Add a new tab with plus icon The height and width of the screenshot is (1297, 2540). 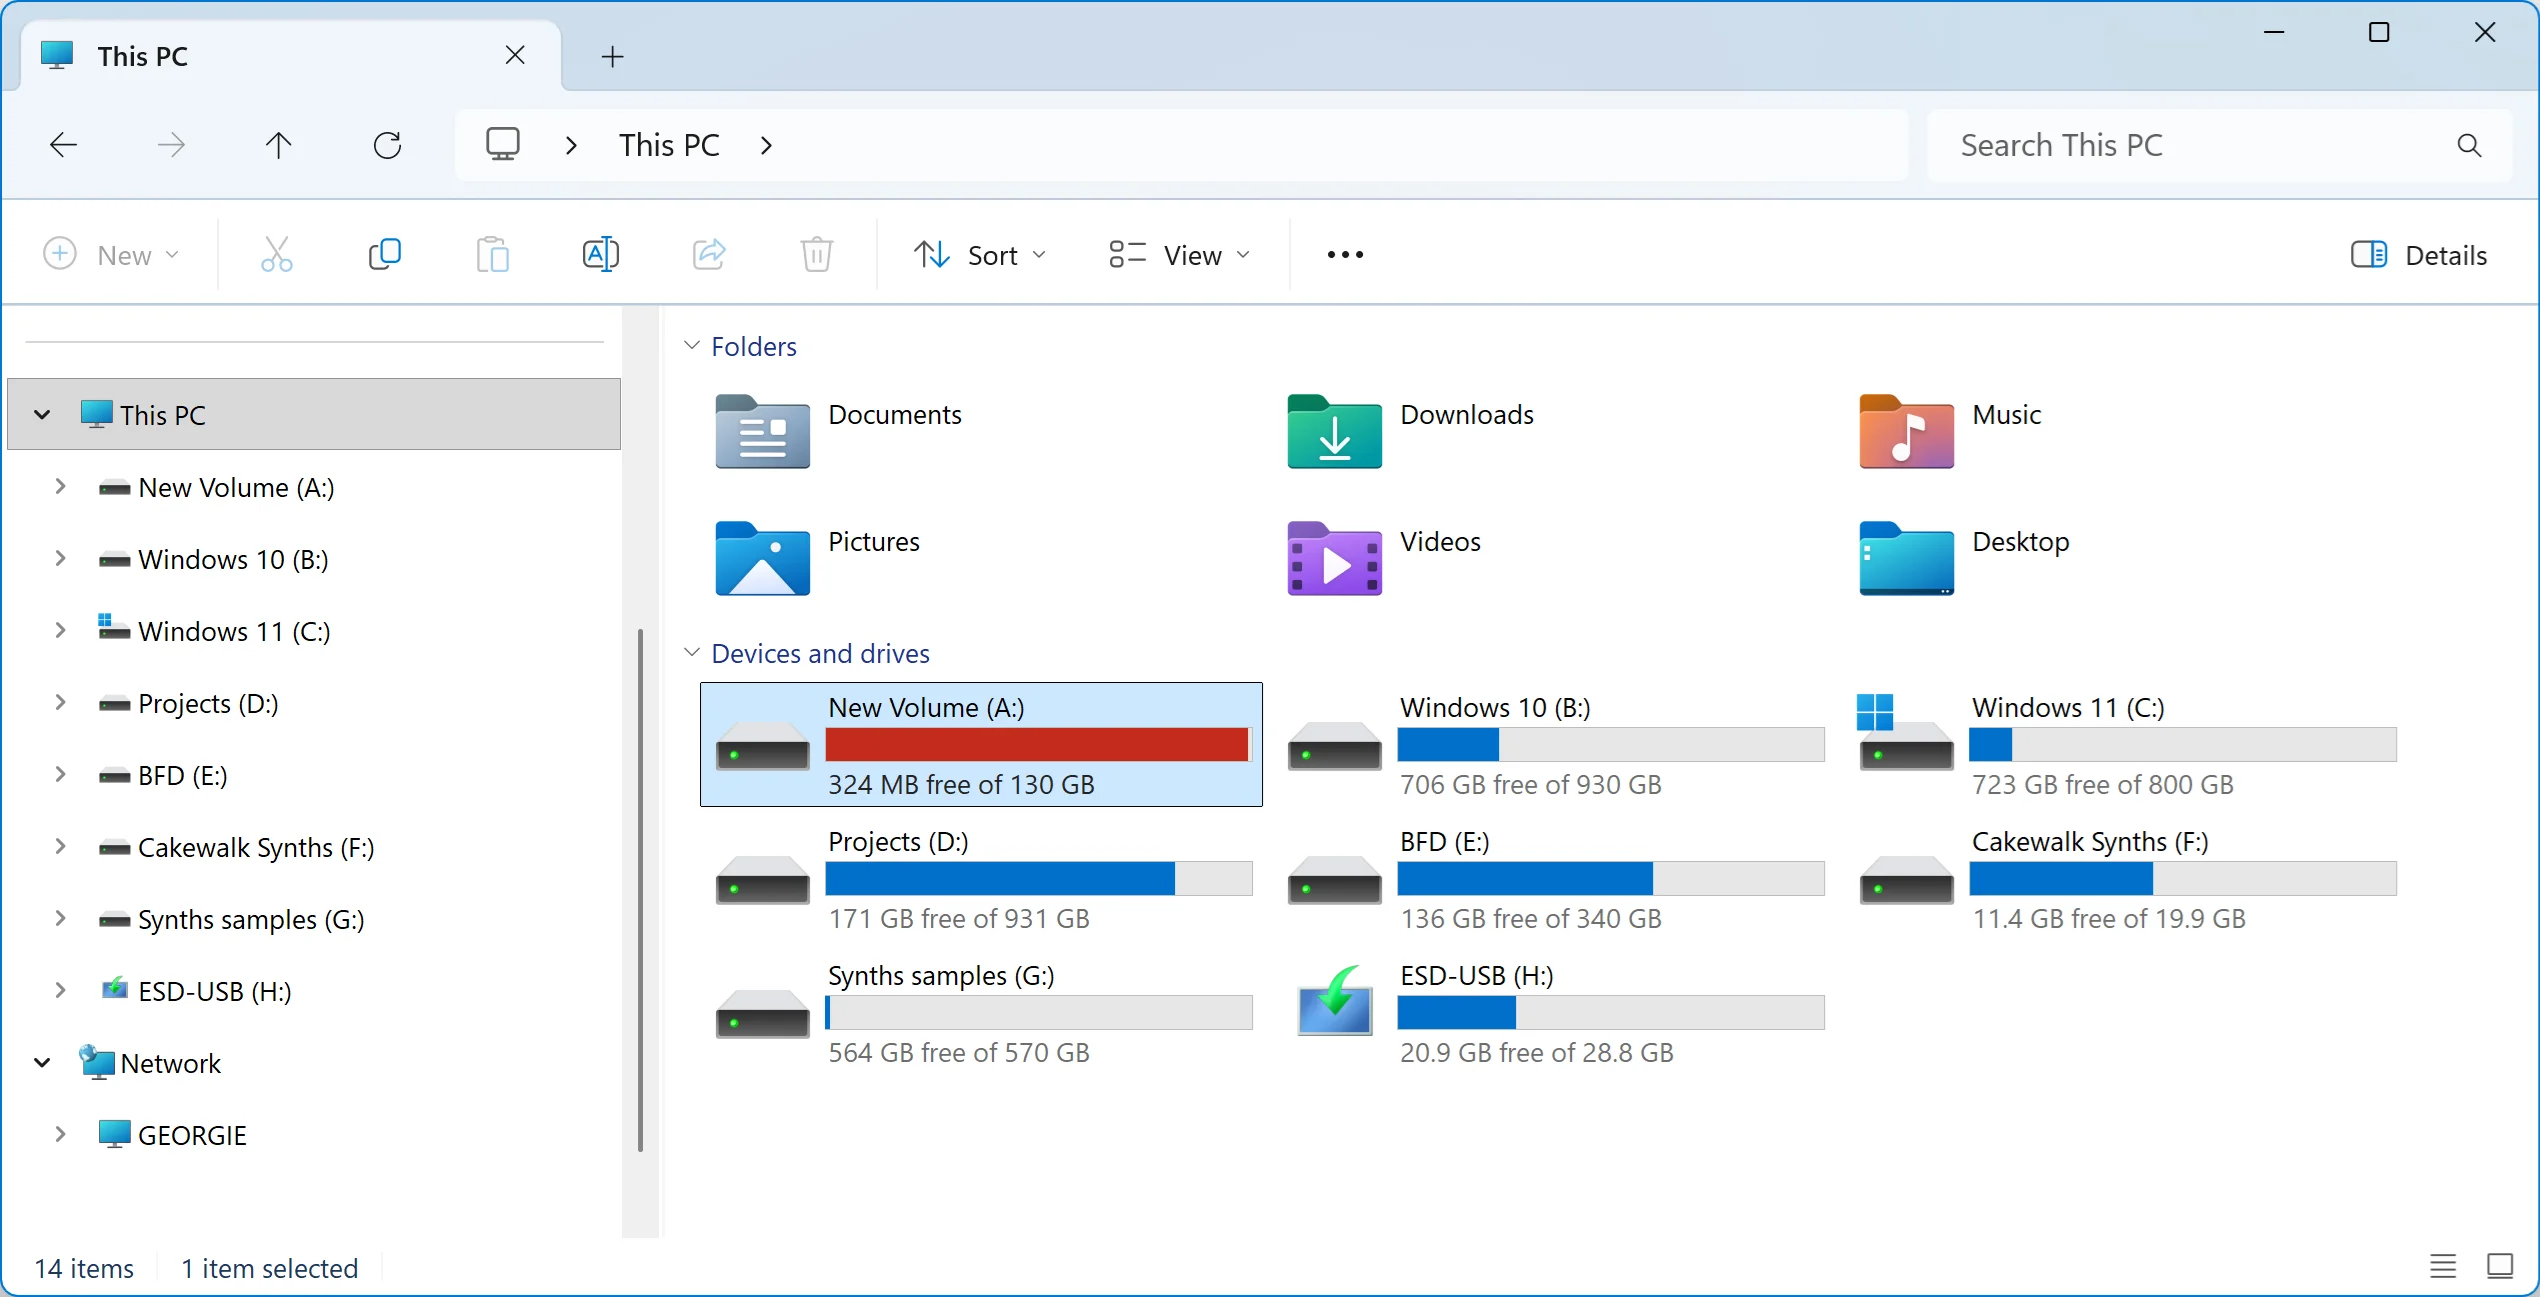612,57
